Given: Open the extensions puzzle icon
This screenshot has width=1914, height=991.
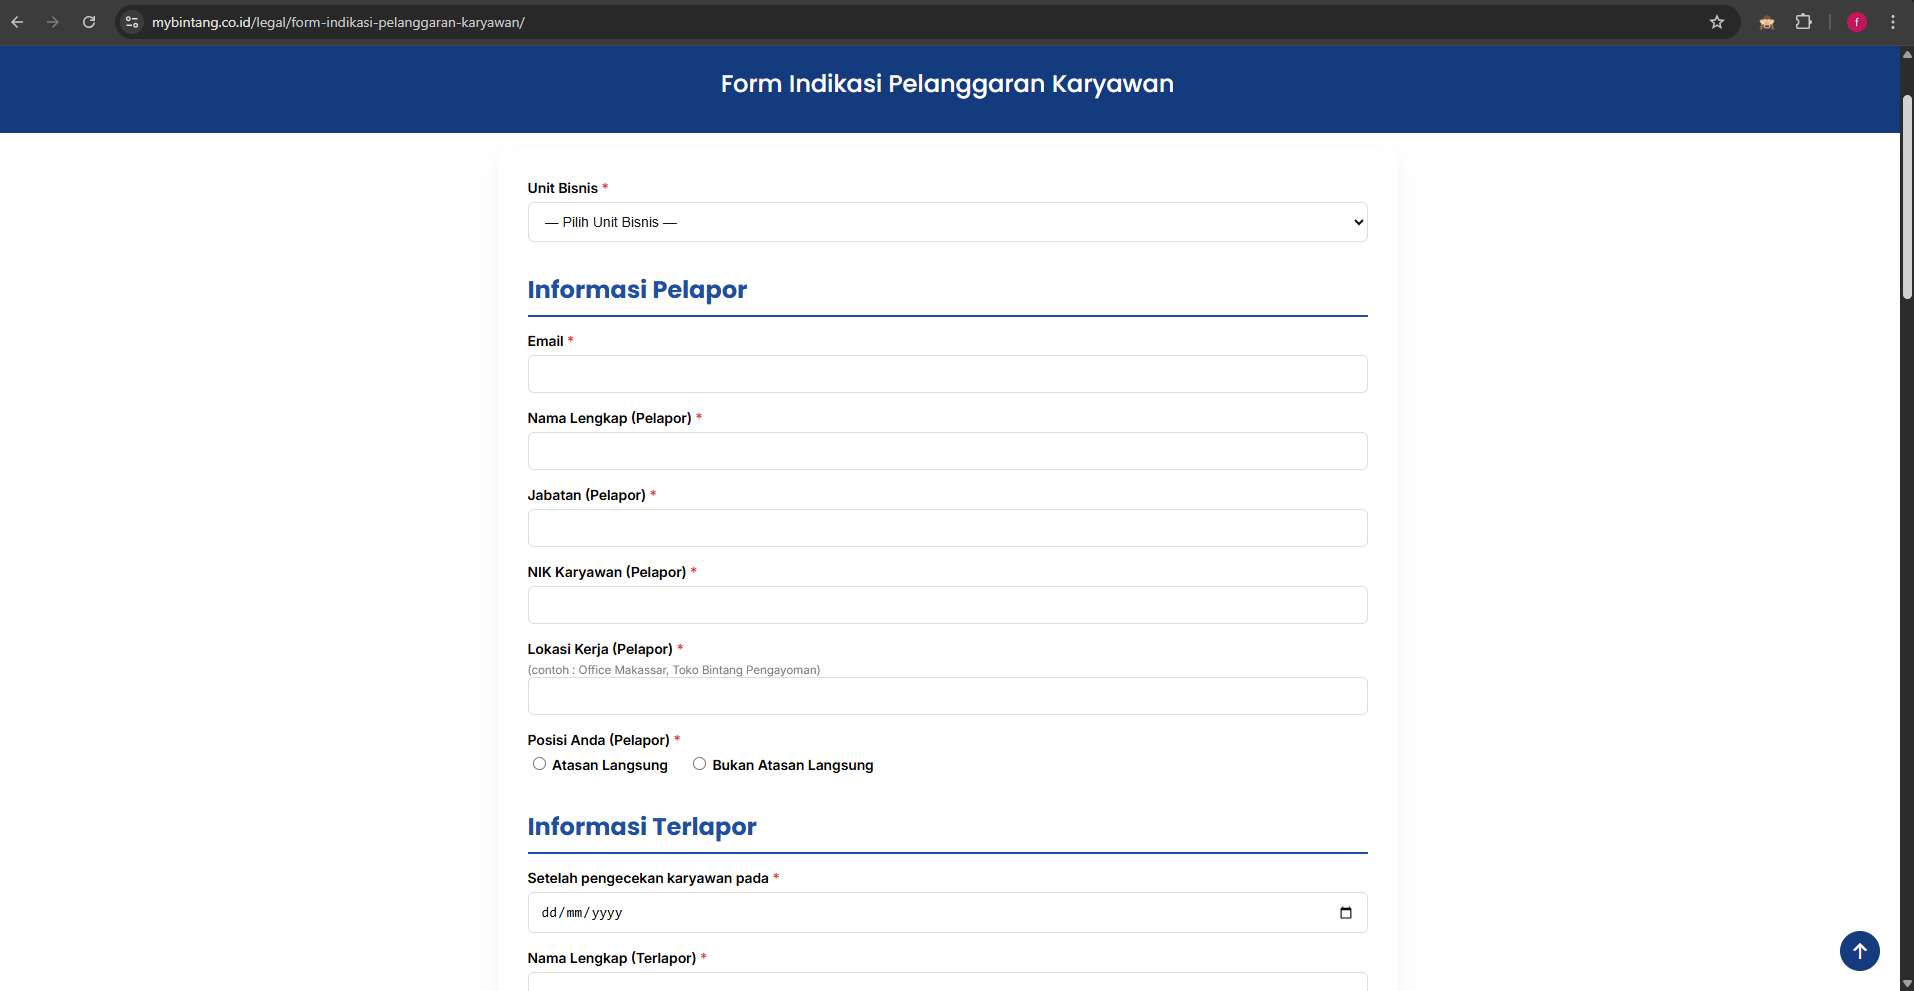Looking at the screenshot, I should (1804, 22).
